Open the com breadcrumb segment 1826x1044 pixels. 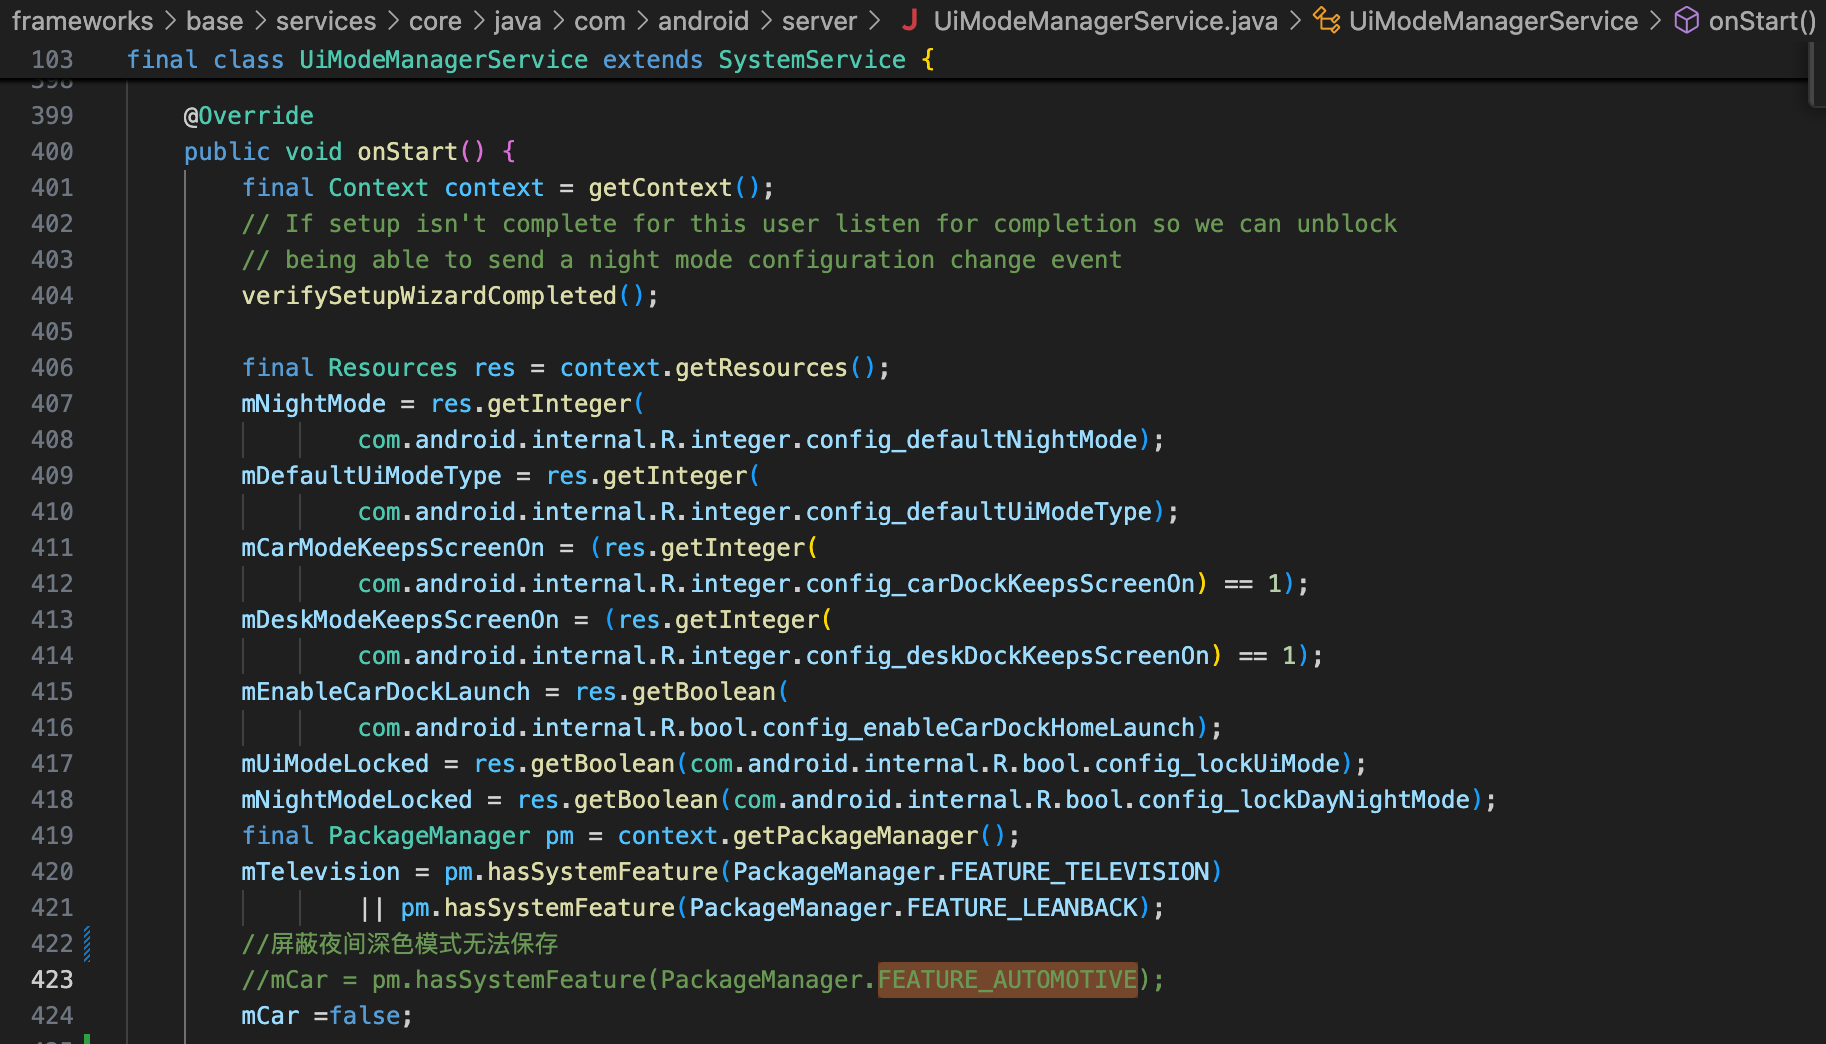point(599,20)
